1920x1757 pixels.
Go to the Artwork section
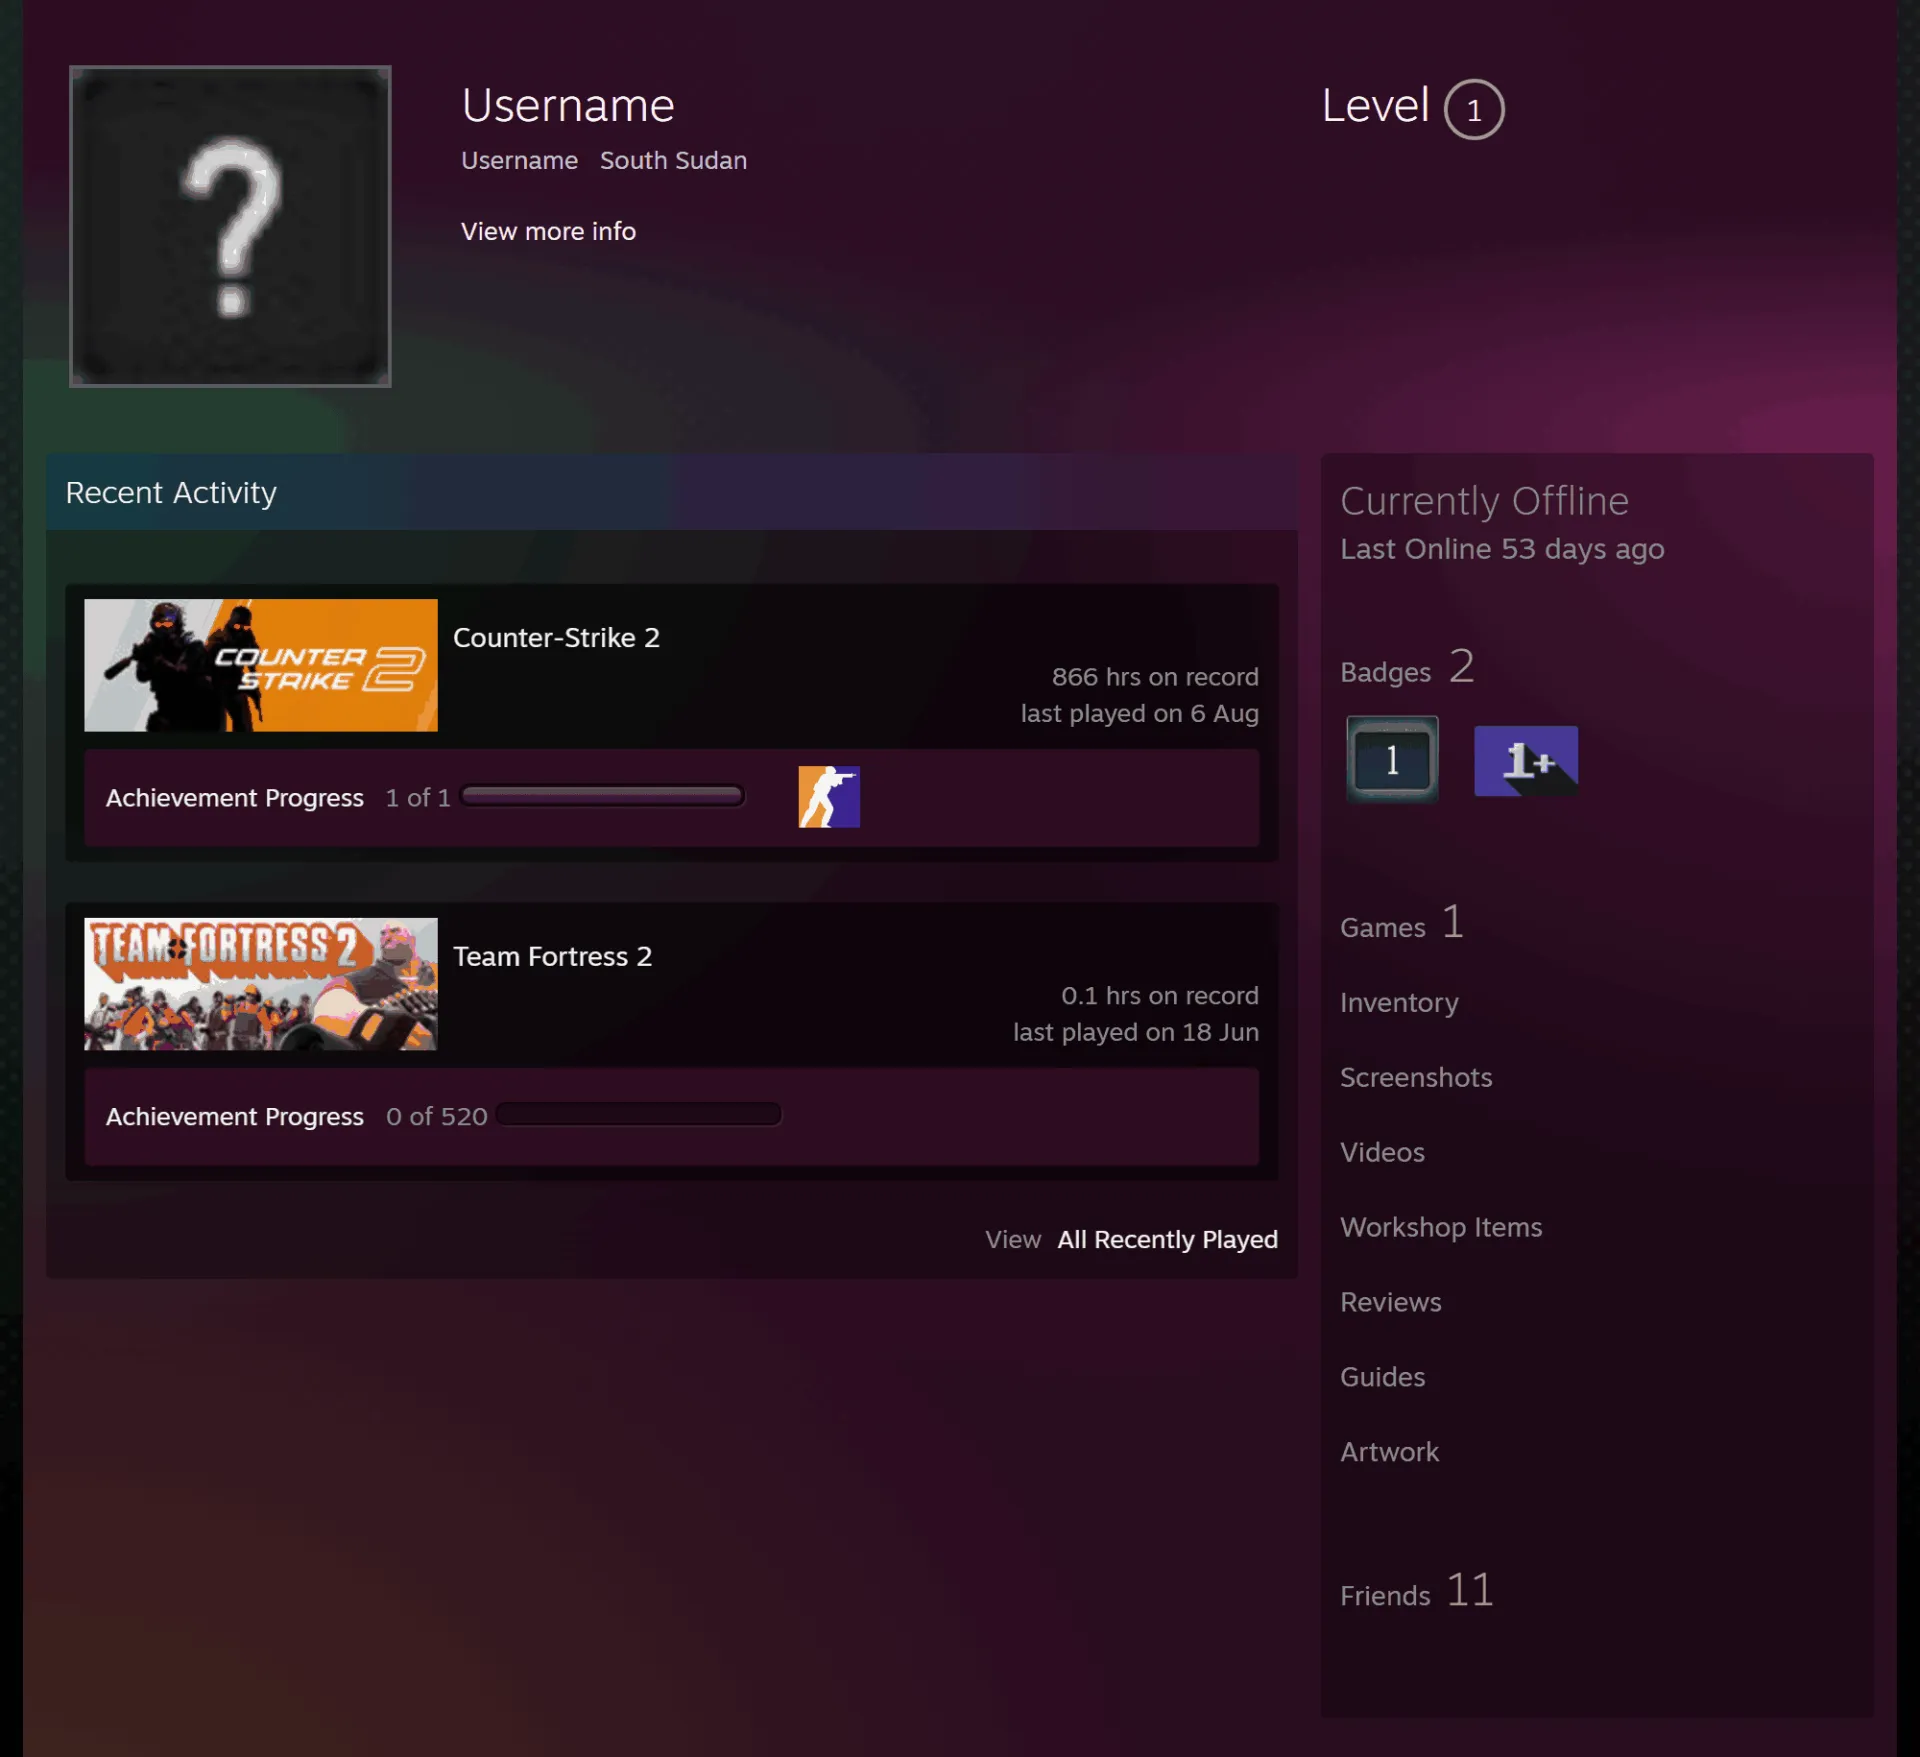coord(1389,1452)
